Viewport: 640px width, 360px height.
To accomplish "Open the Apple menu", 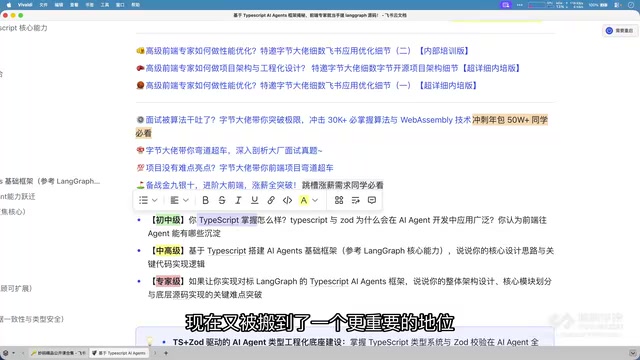I will coord(9,5).
